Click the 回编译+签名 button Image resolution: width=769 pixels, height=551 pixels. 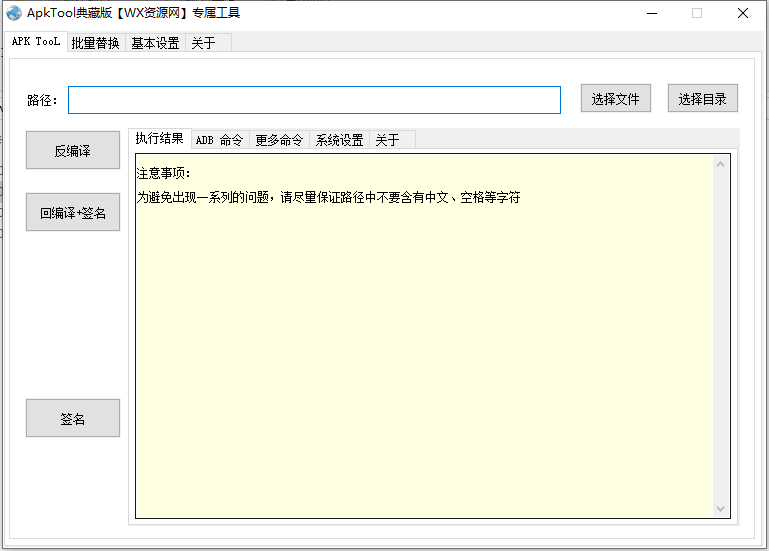(73, 212)
